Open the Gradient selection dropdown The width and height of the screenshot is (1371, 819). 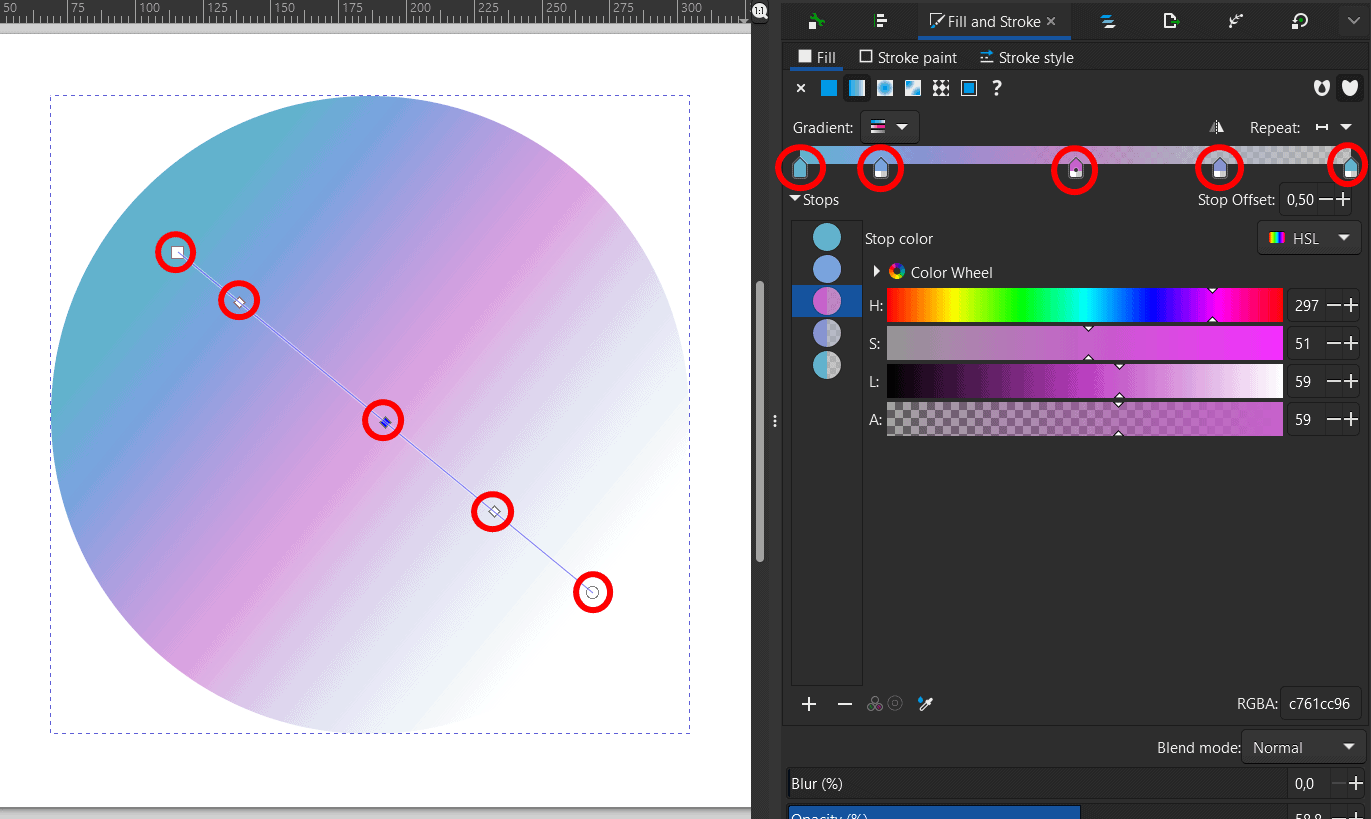coord(890,127)
